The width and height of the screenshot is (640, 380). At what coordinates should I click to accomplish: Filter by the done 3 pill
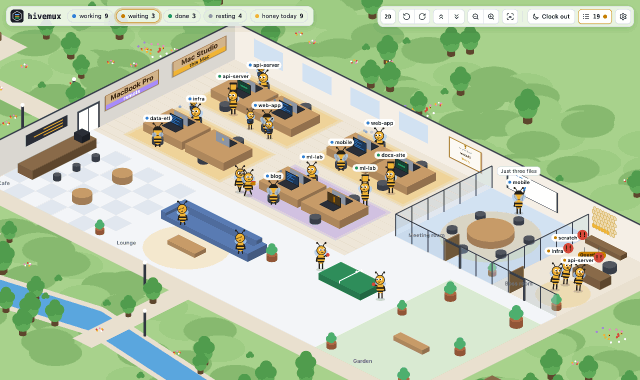(182, 16)
